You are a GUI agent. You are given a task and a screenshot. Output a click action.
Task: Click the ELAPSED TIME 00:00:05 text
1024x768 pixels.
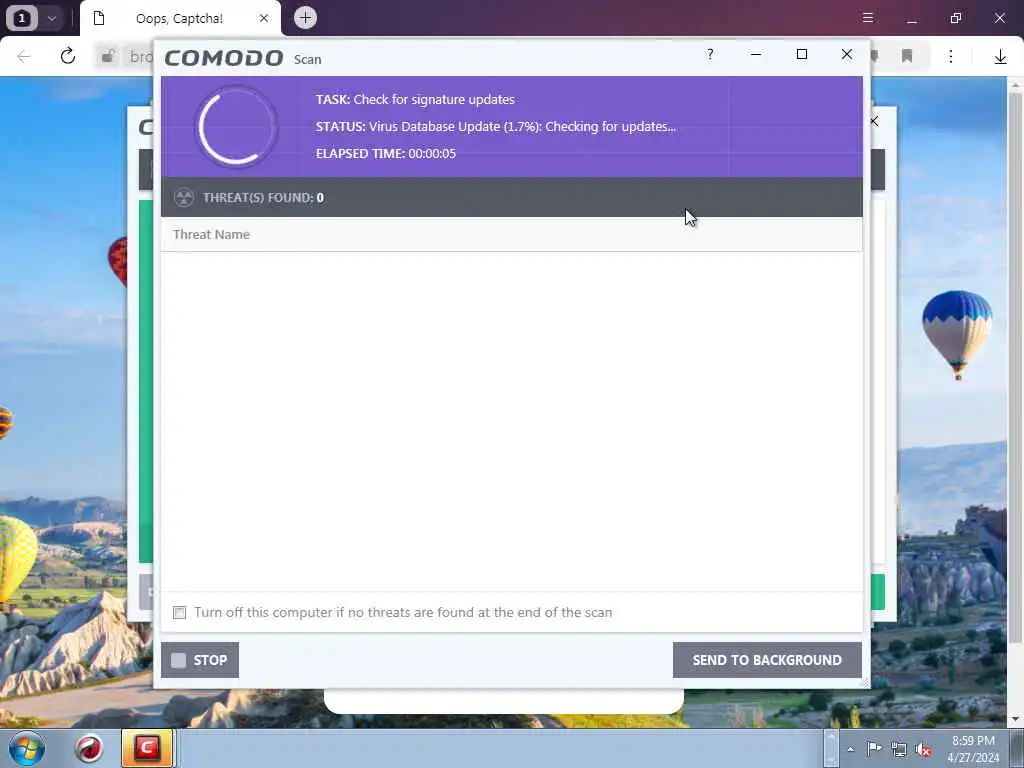tap(386, 153)
